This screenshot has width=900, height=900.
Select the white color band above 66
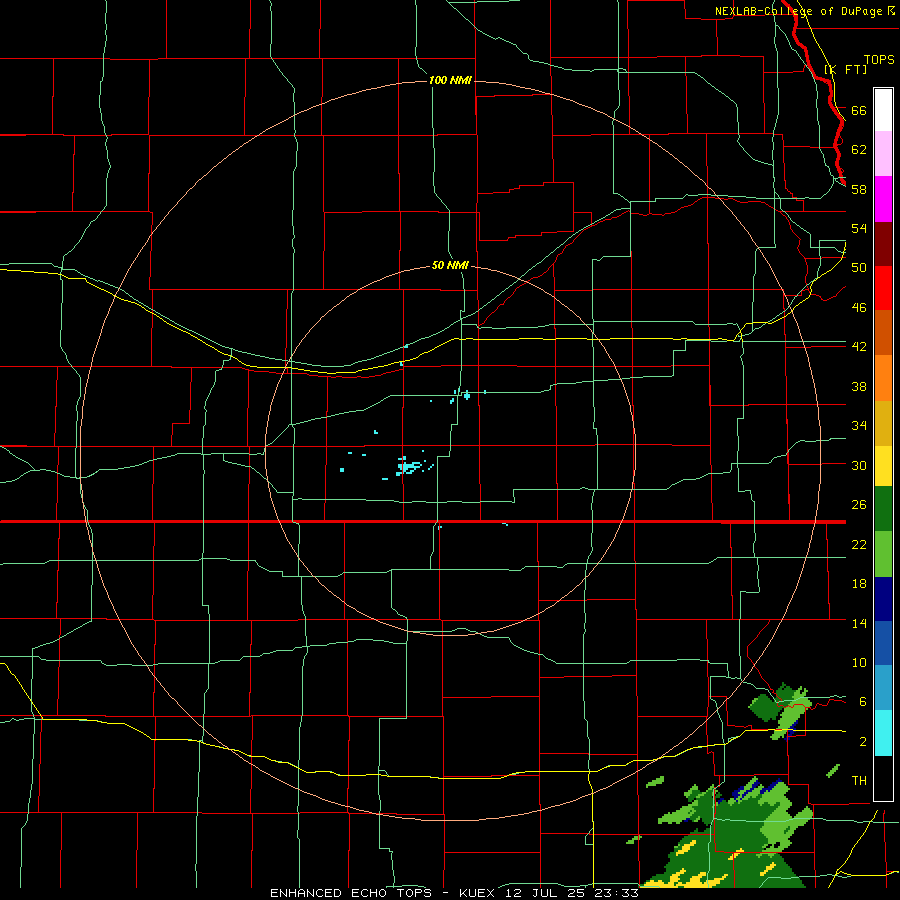(883, 110)
